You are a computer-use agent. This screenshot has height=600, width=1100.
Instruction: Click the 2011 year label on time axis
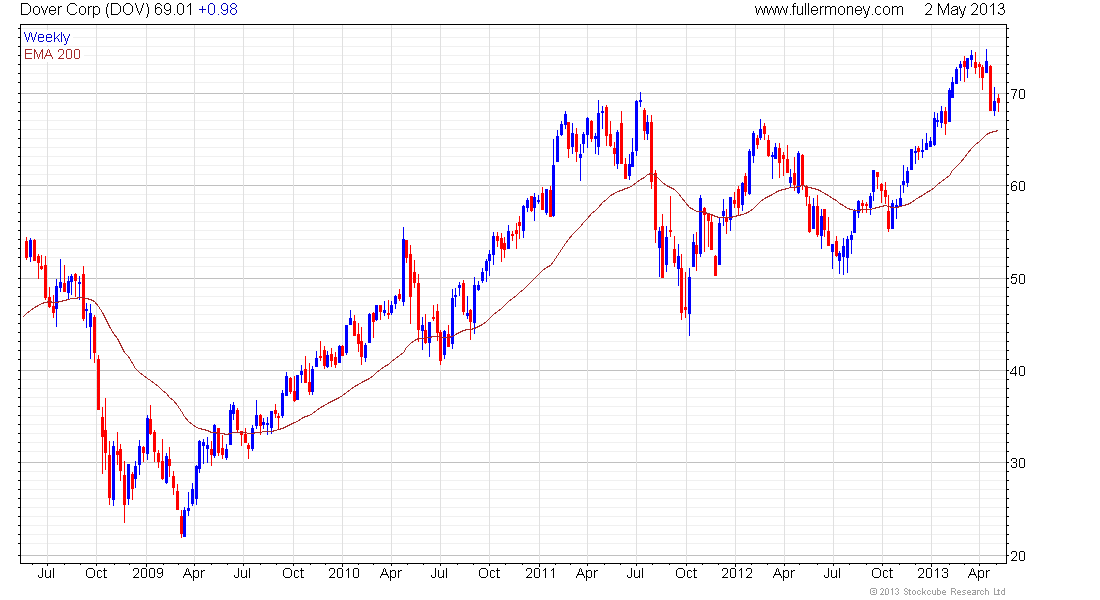pyautogui.click(x=540, y=573)
